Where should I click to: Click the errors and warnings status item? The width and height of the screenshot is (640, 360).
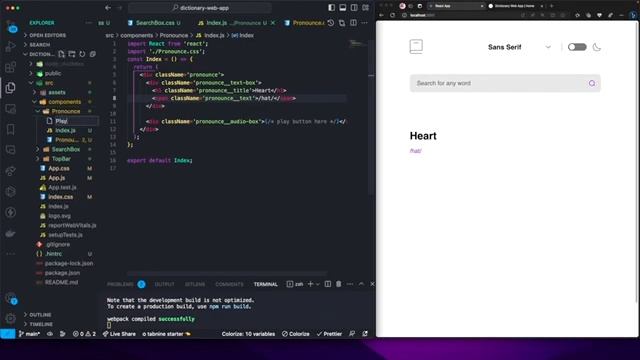tap(84, 334)
